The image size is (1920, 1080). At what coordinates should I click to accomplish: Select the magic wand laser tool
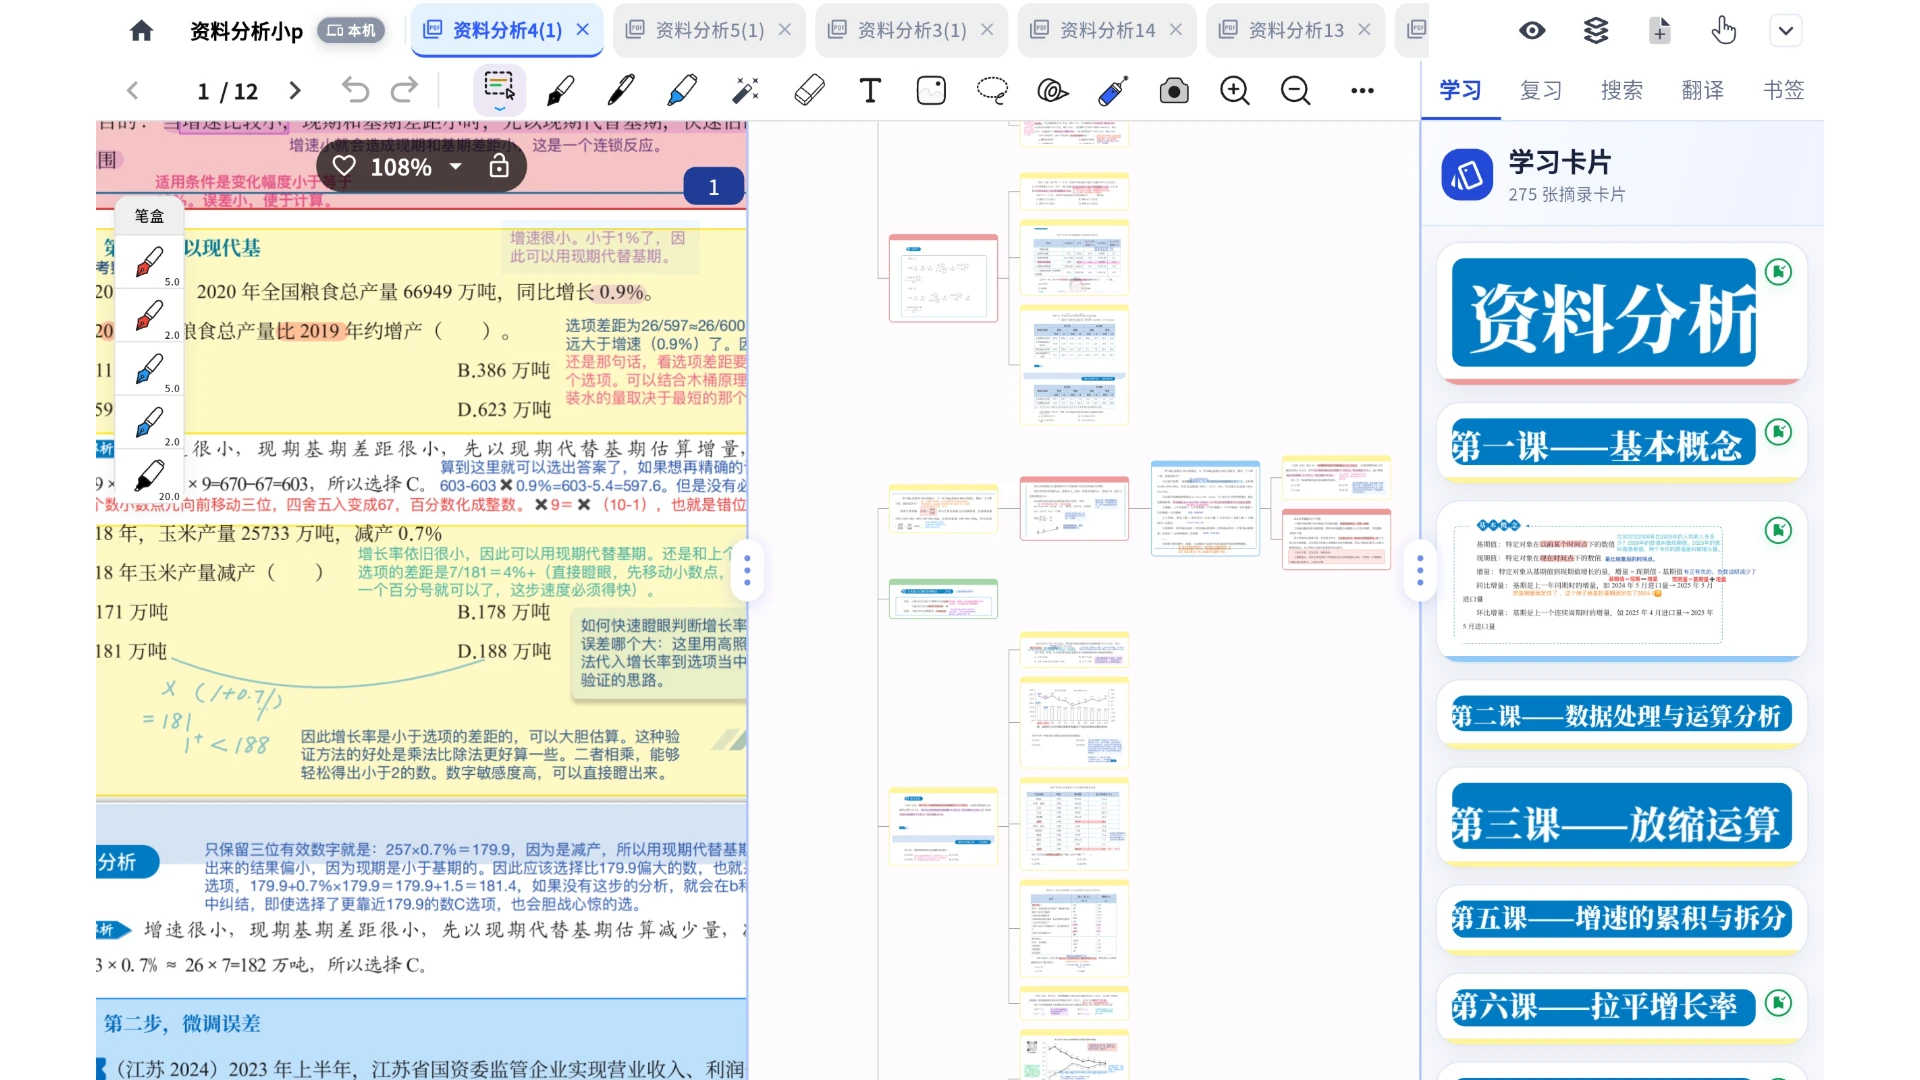point(746,91)
